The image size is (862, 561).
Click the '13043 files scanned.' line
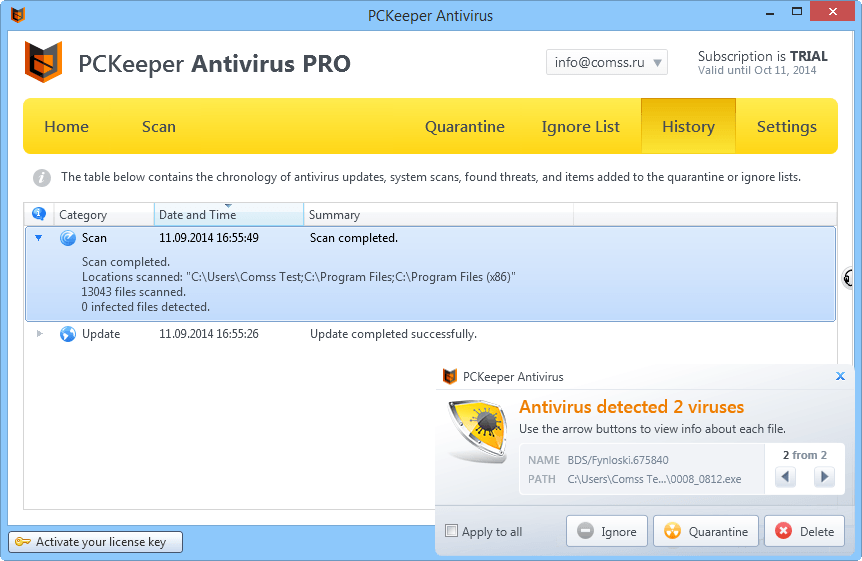(x=134, y=292)
